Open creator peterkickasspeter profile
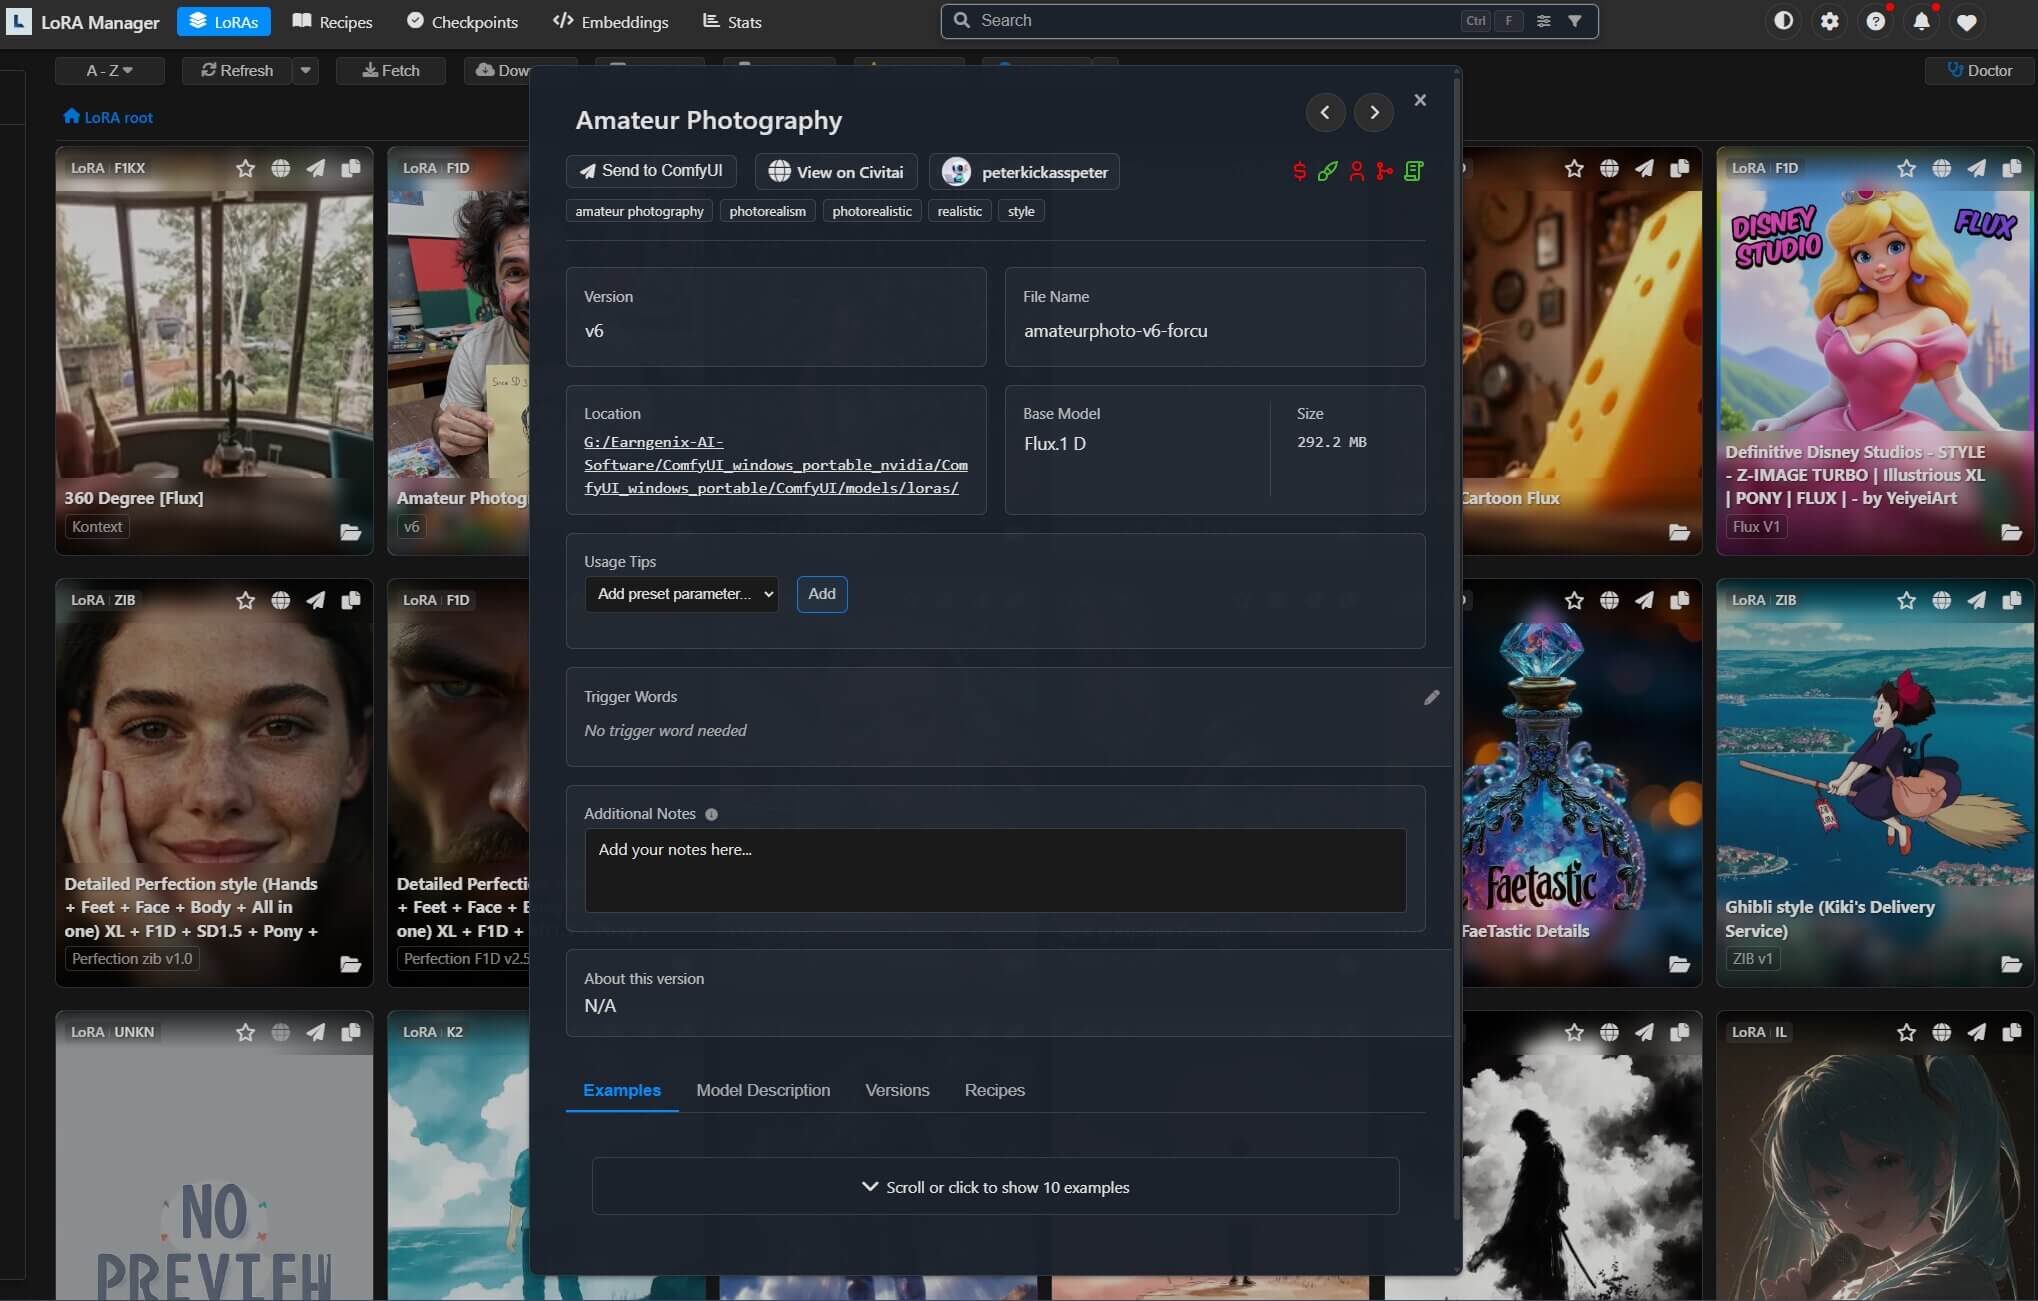2038x1301 pixels. [1024, 172]
